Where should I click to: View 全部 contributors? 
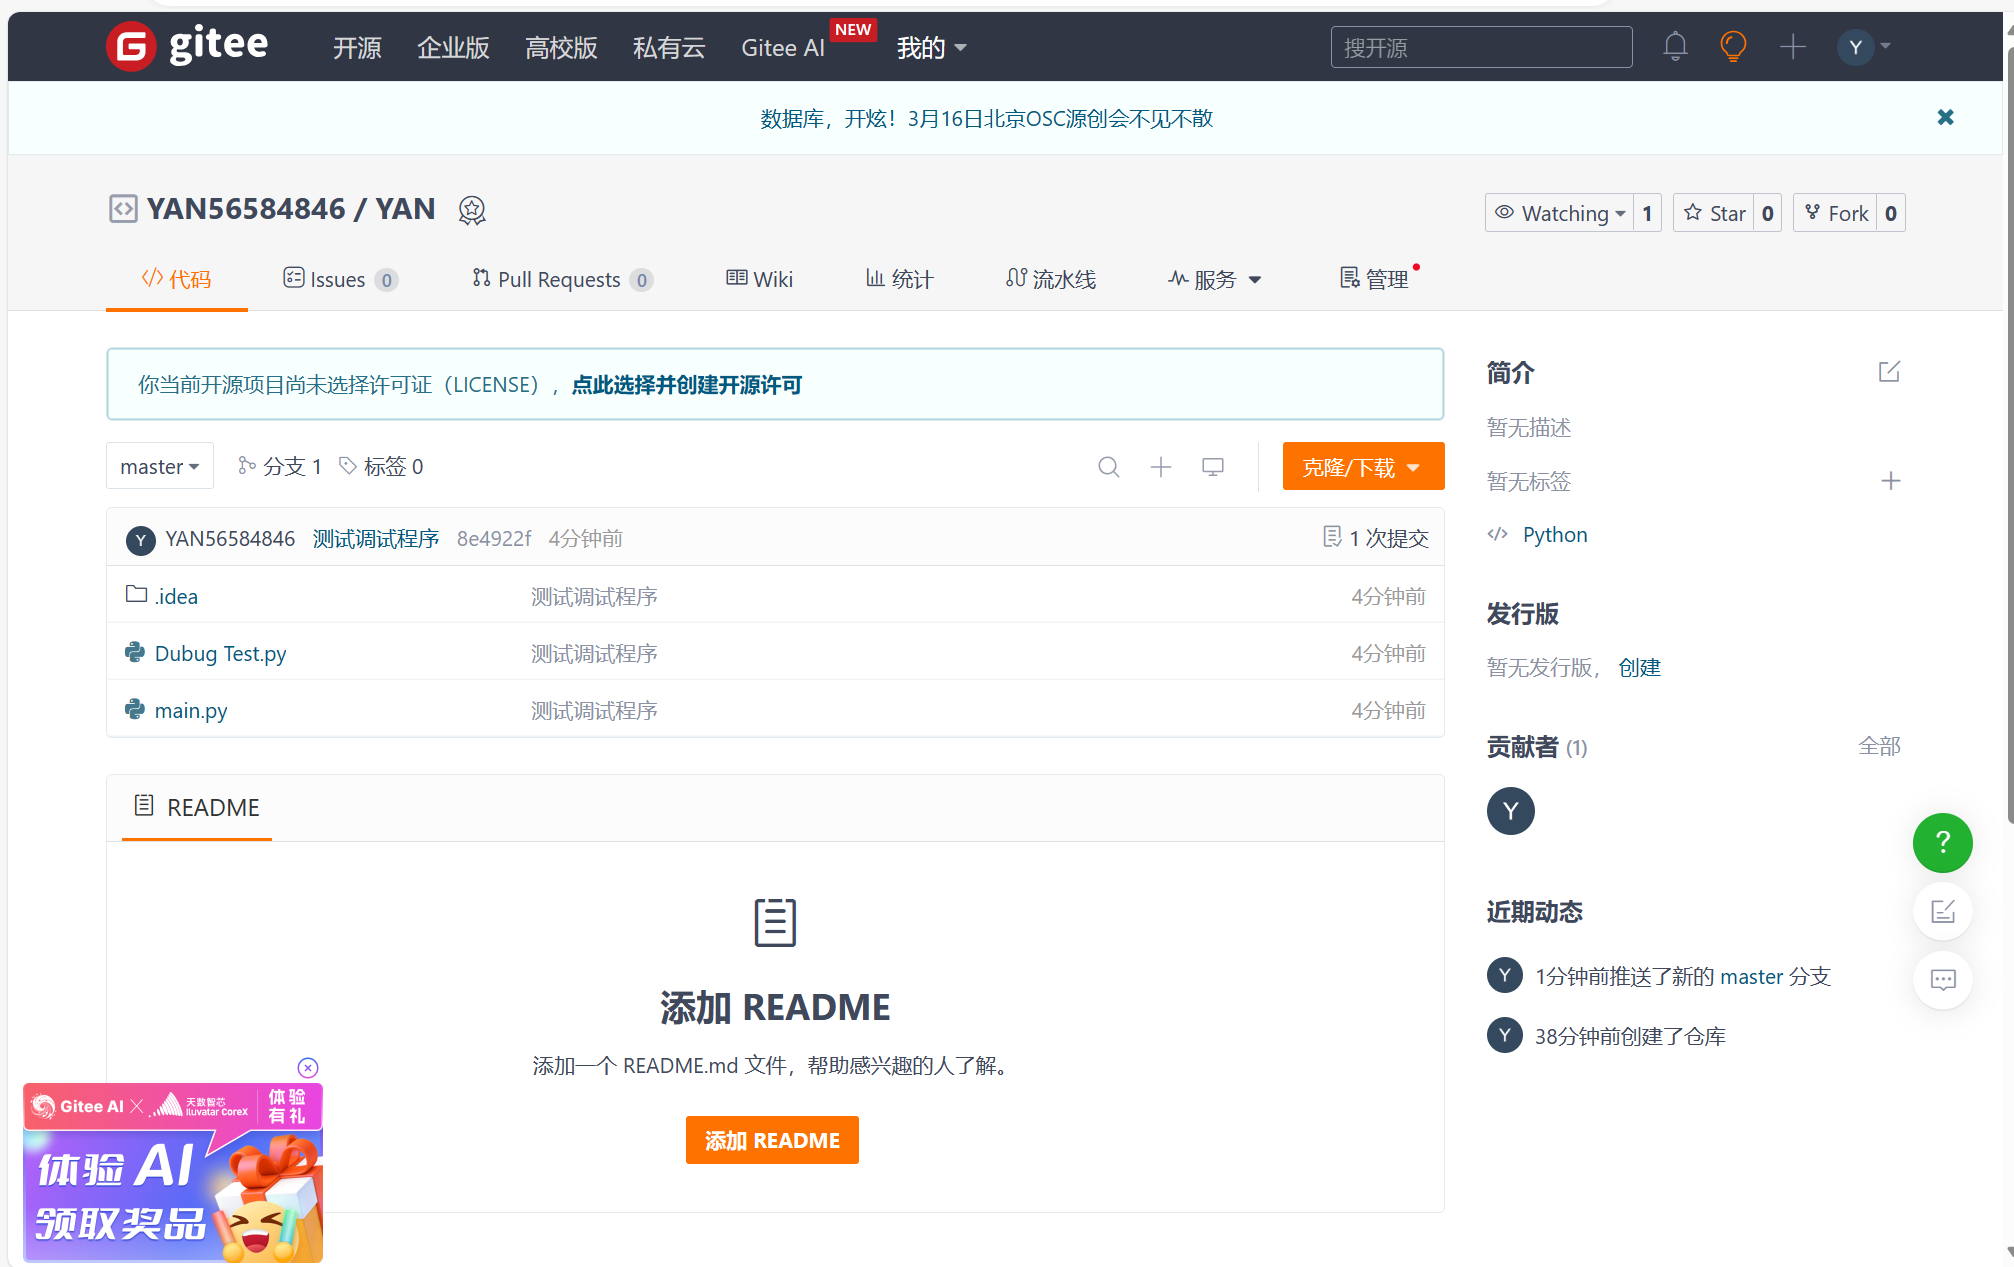pos(1879,746)
